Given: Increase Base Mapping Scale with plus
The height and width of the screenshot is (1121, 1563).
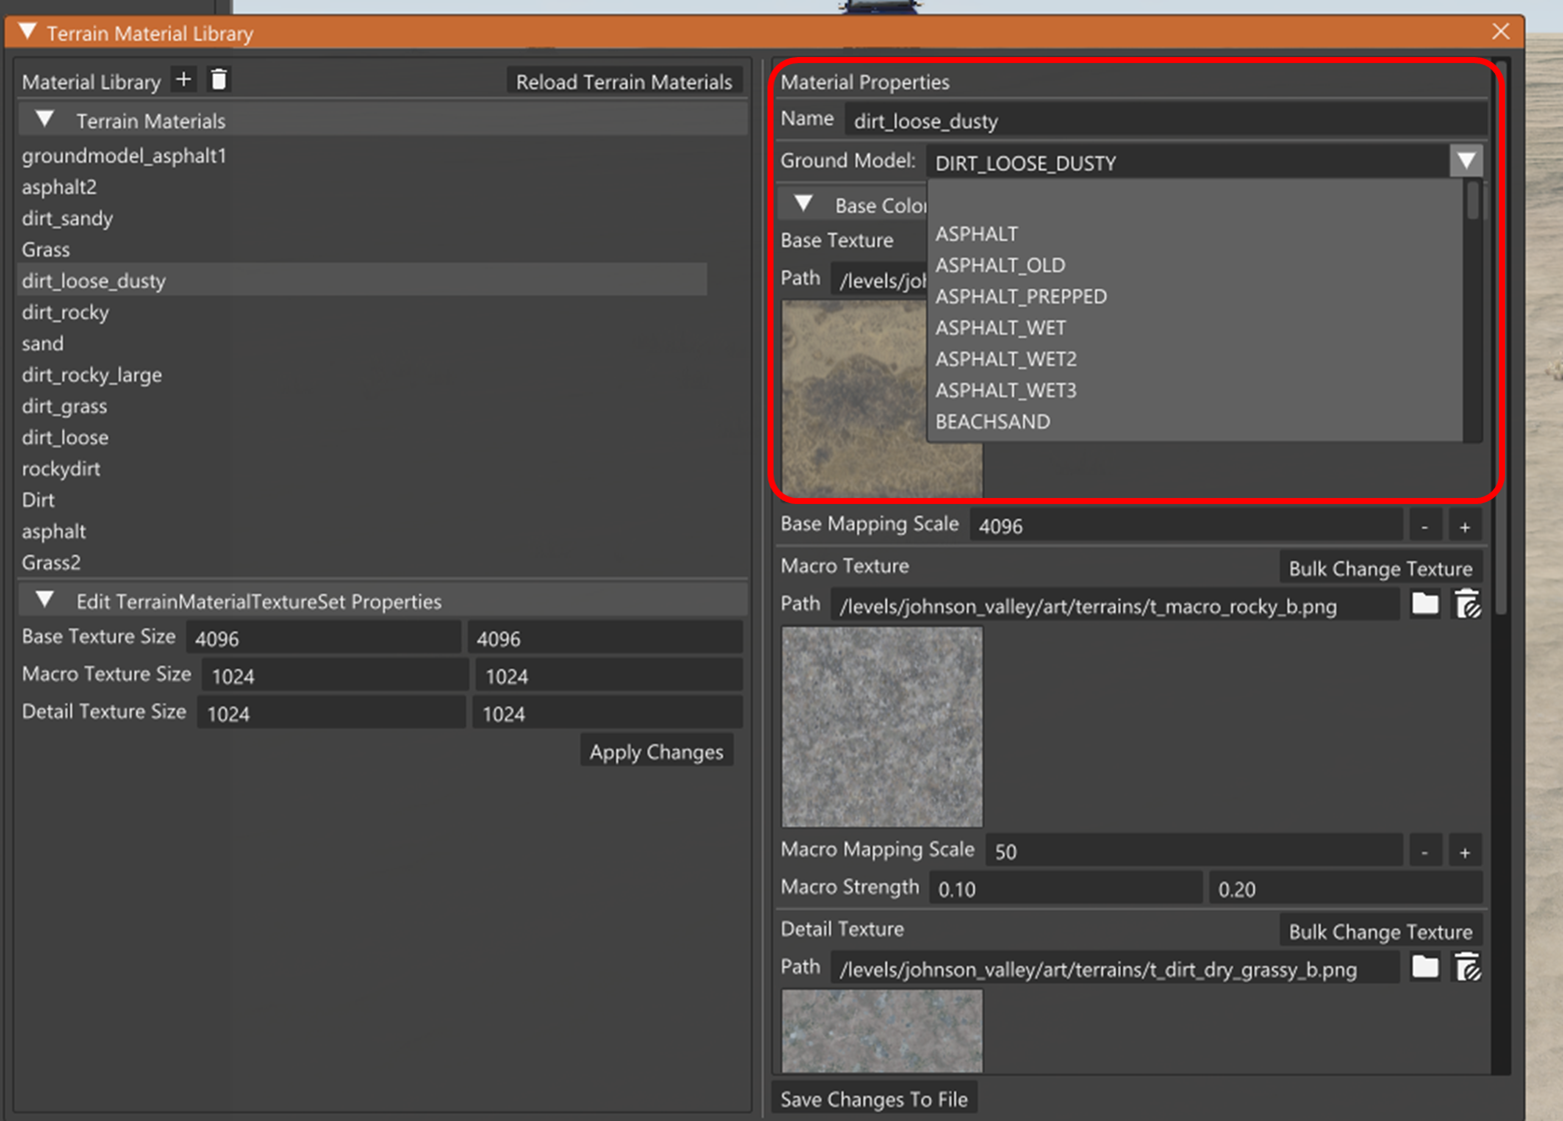Looking at the screenshot, I should [1465, 525].
